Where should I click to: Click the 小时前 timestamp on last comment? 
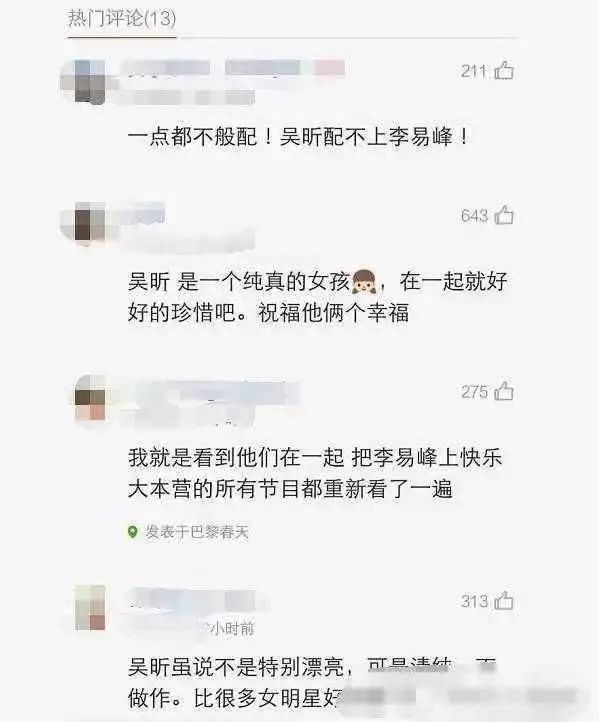[x=232, y=628]
